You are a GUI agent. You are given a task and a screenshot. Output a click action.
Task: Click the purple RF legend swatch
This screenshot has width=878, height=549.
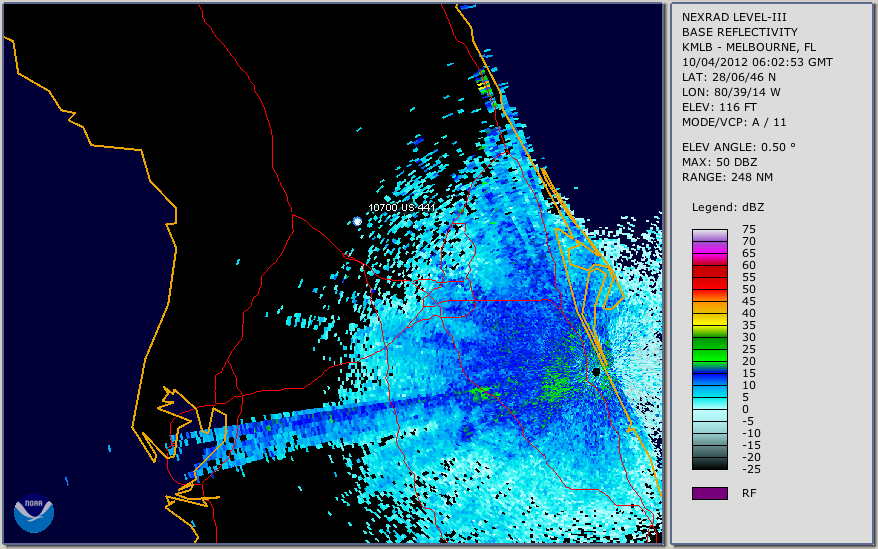coord(709,493)
